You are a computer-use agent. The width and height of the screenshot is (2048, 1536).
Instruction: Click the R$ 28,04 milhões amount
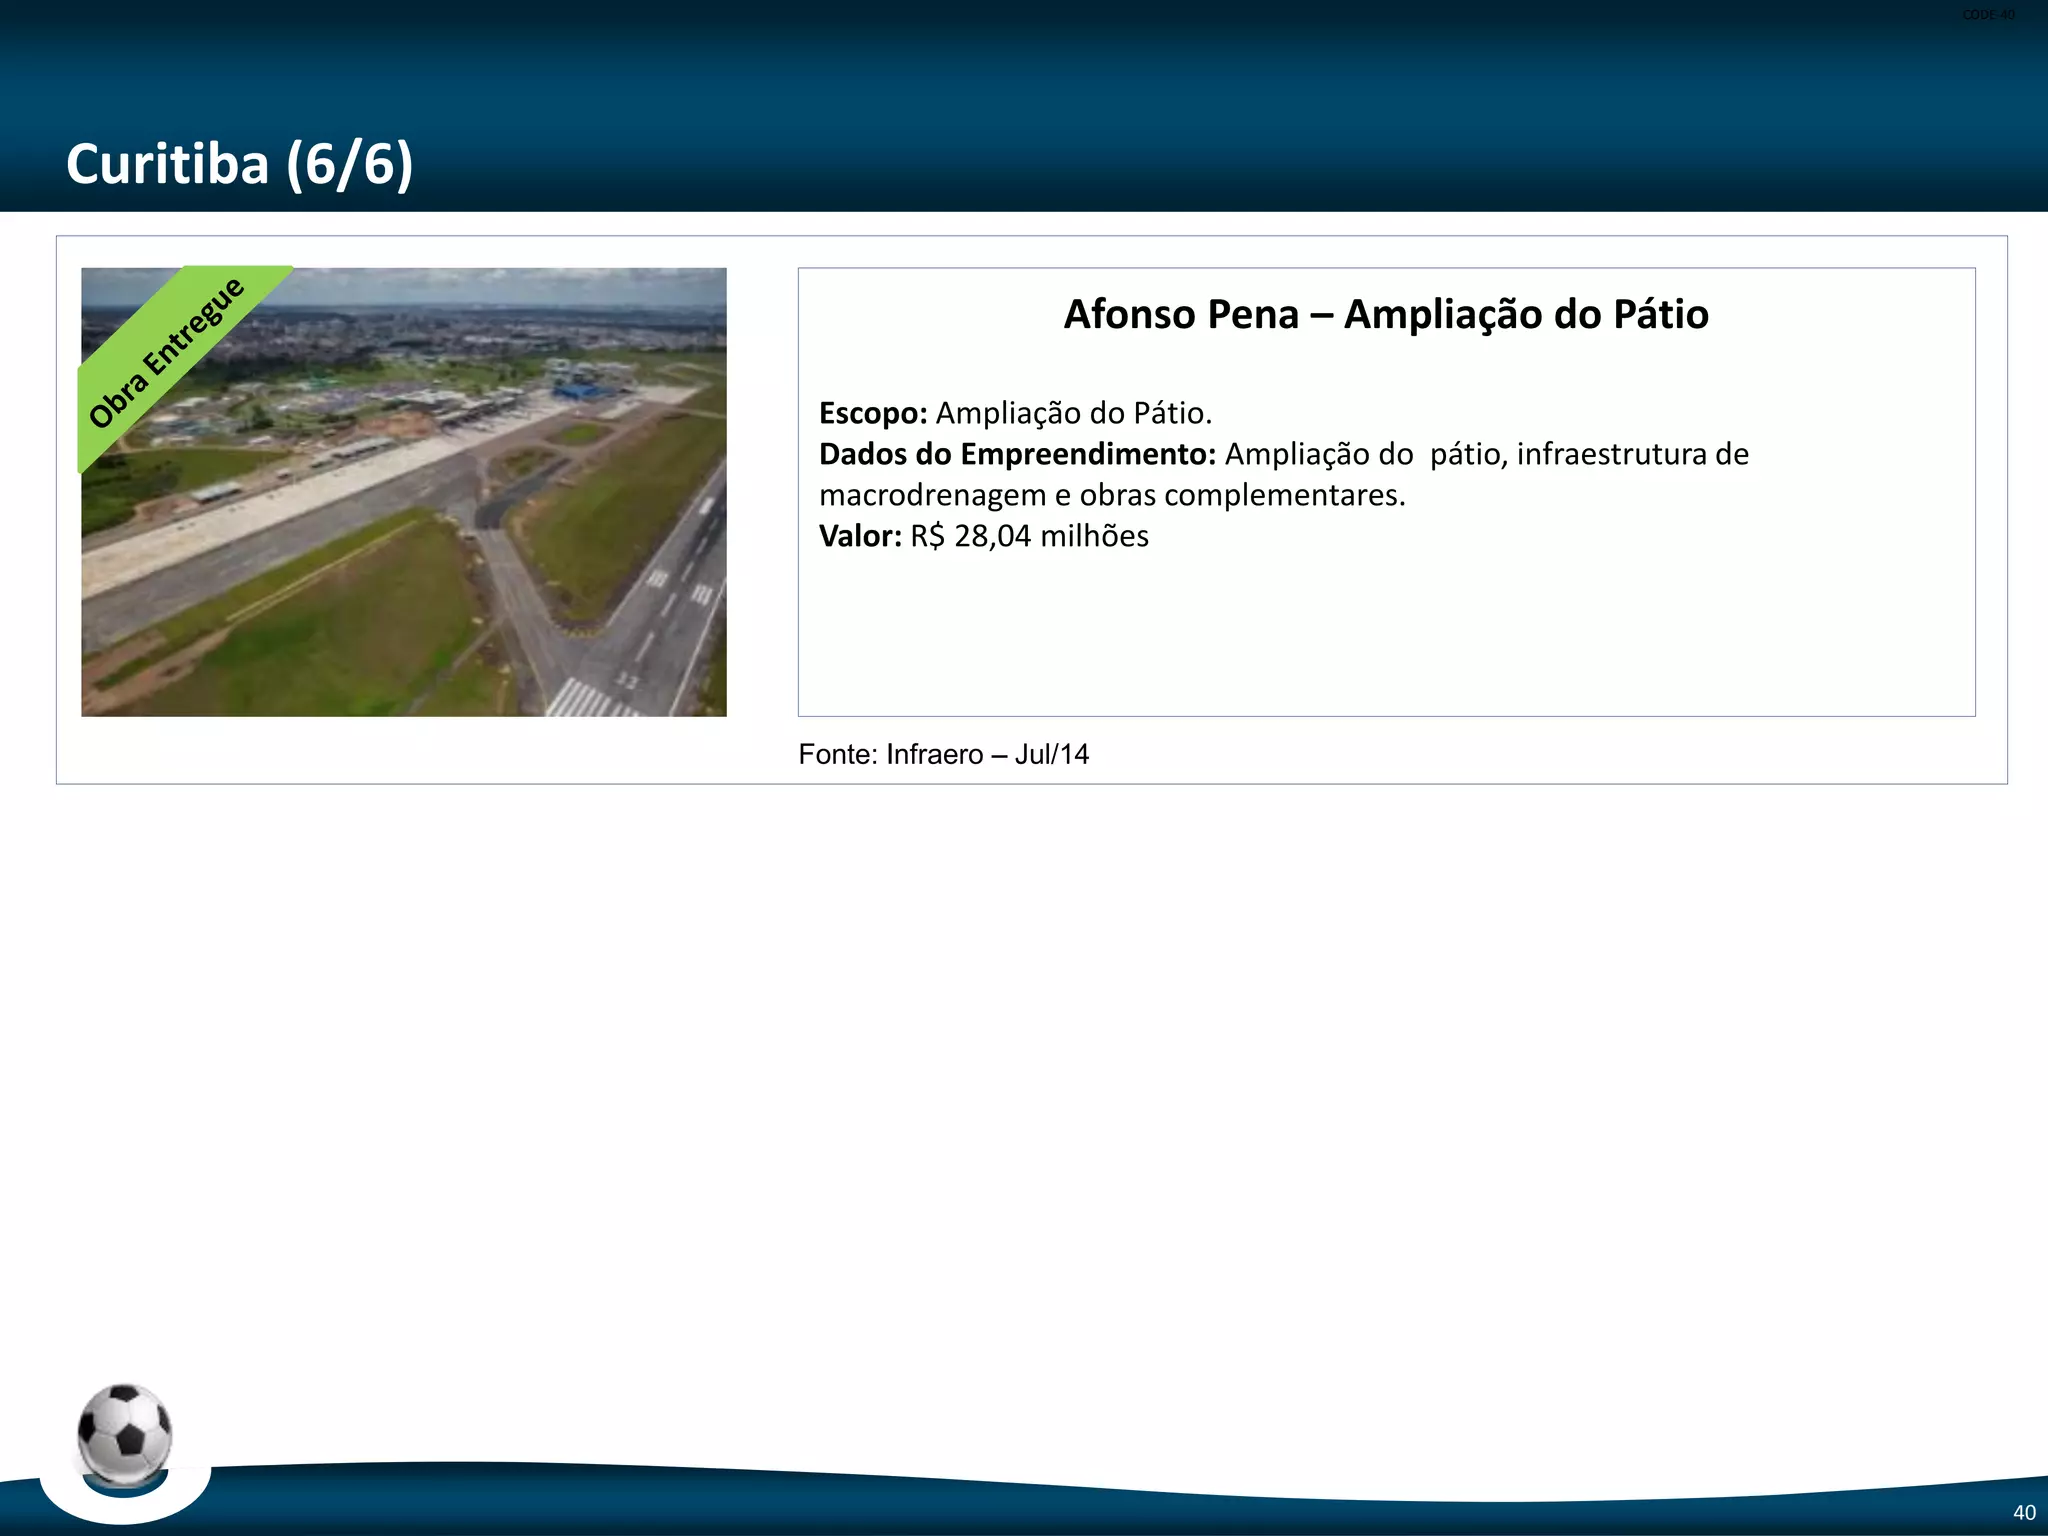[1029, 536]
